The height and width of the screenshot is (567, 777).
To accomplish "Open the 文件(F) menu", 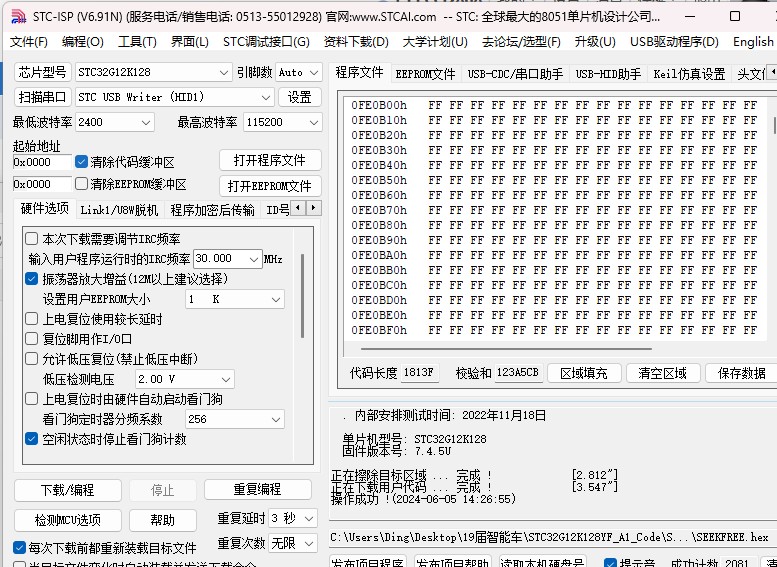I will click(29, 42).
